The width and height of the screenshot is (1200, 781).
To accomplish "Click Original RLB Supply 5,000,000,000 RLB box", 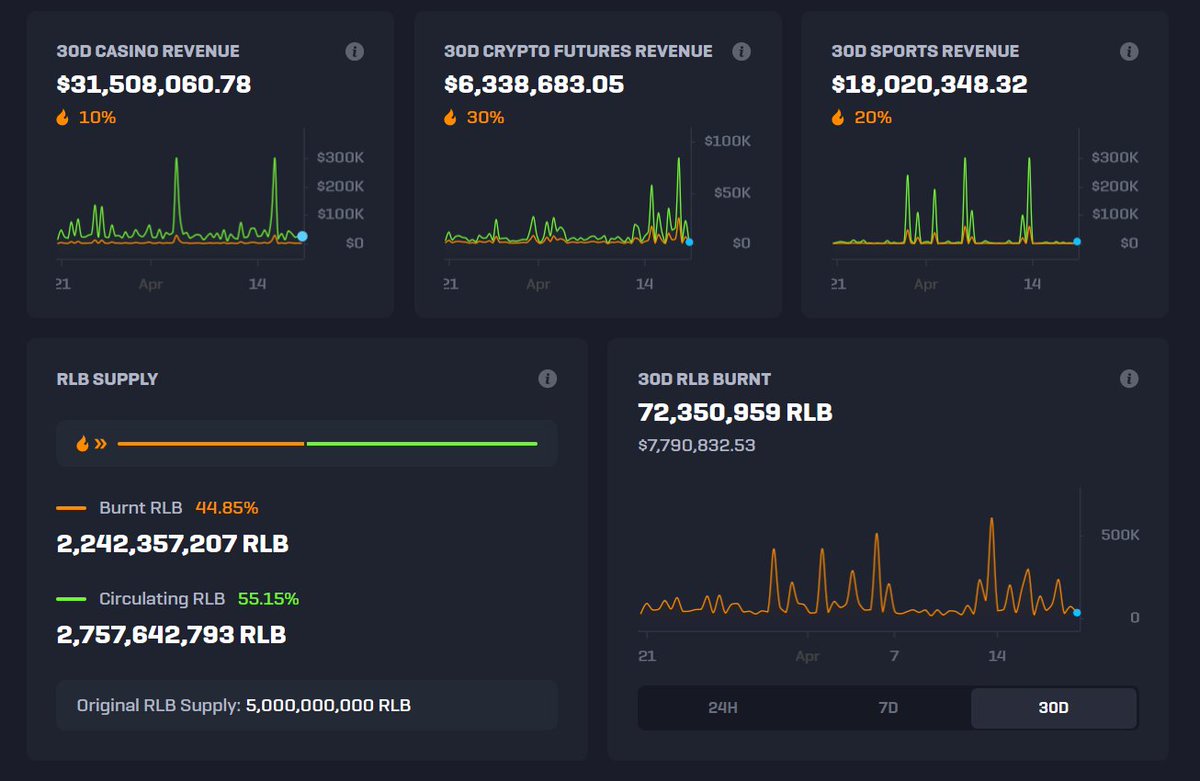I will (307, 705).
